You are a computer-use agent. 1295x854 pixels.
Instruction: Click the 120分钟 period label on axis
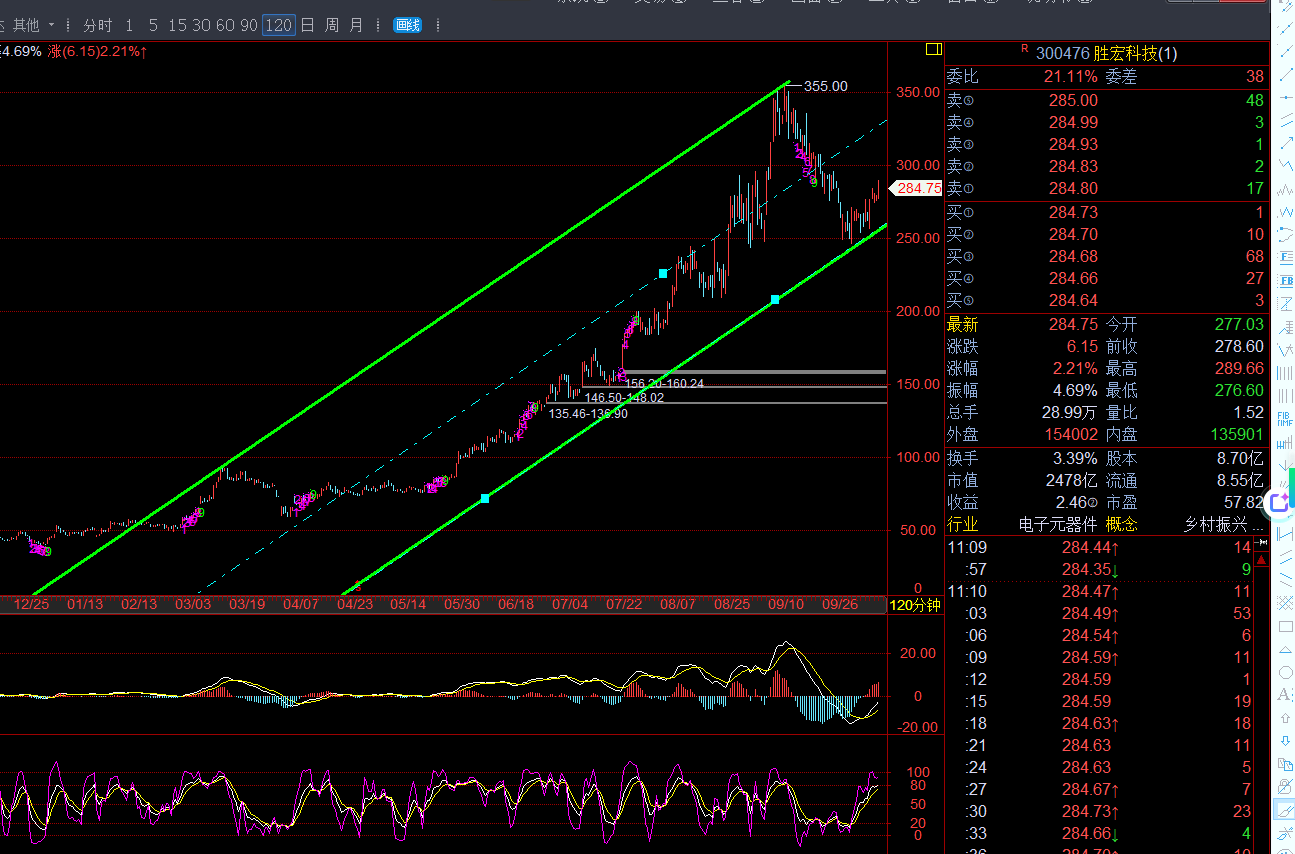(x=914, y=605)
